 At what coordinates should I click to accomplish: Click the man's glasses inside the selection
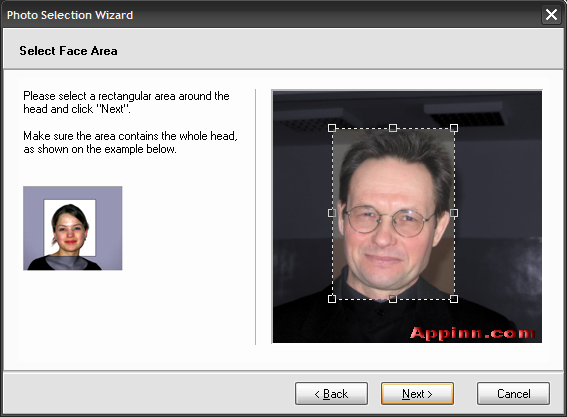pos(389,220)
